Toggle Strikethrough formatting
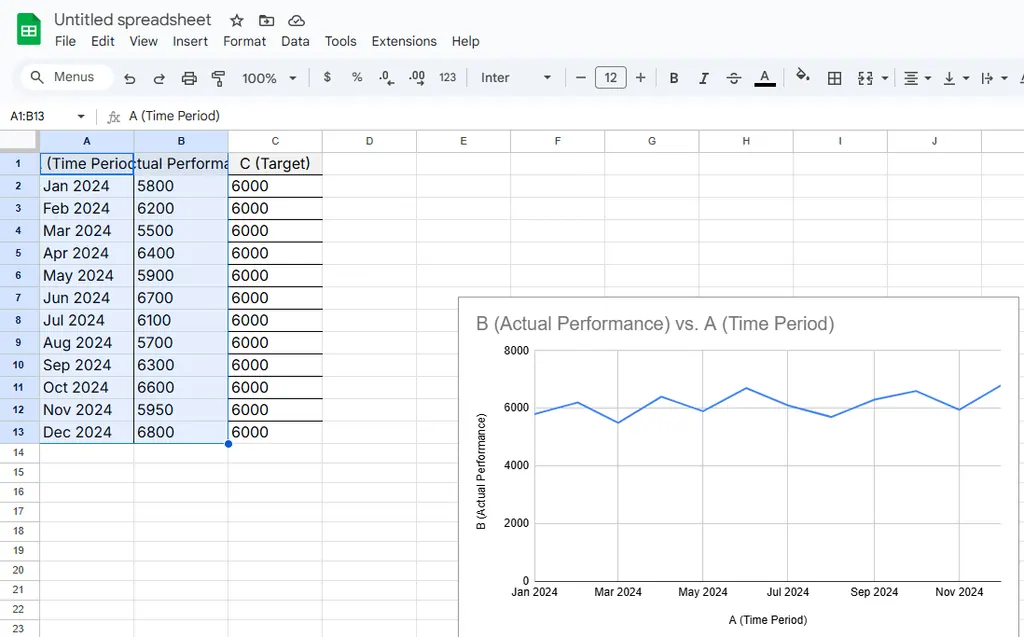The height and width of the screenshot is (637, 1024). pyautogui.click(x=734, y=78)
